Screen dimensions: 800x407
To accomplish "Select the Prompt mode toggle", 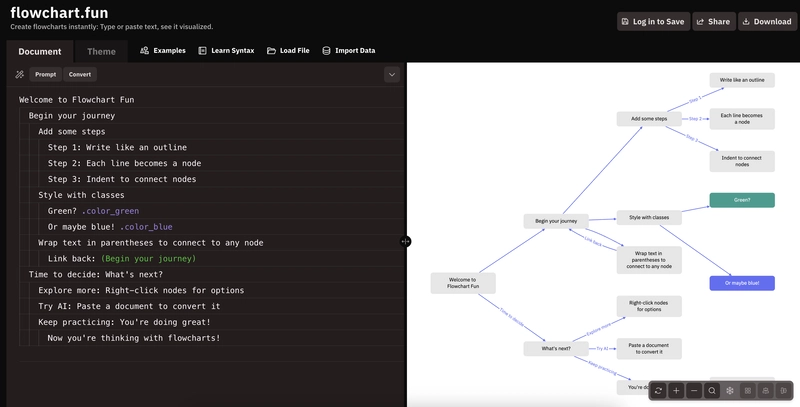I will (45, 74).
